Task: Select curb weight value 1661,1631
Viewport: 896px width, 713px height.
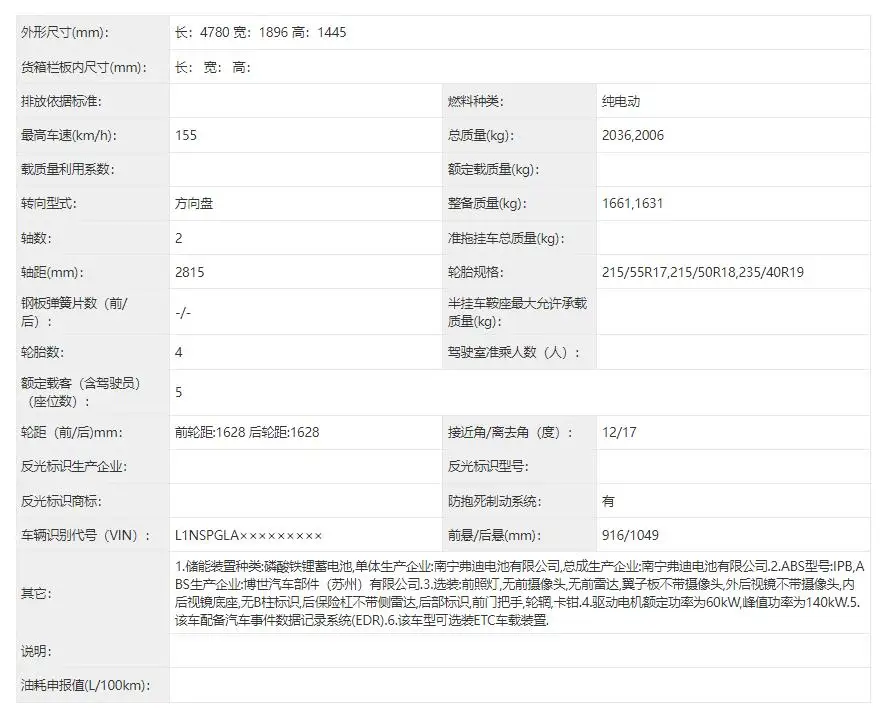Action: [633, 204]
